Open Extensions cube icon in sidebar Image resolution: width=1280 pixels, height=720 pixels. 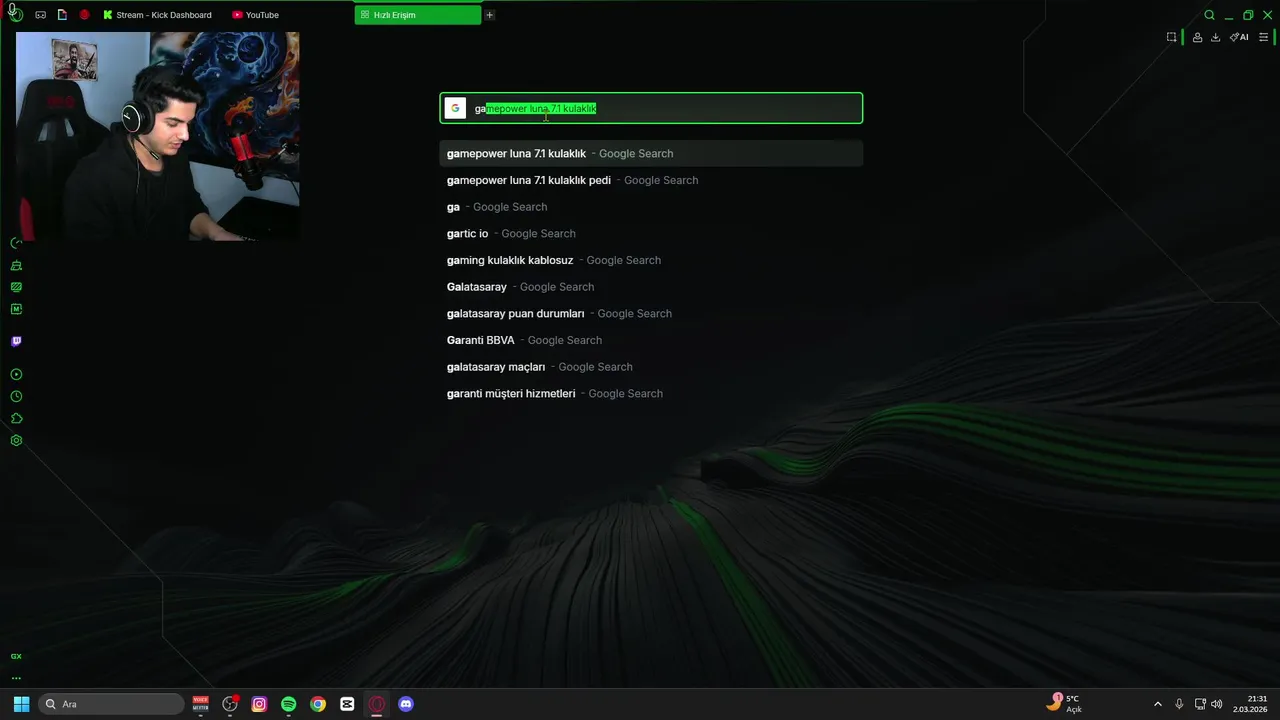pos(16,418)
